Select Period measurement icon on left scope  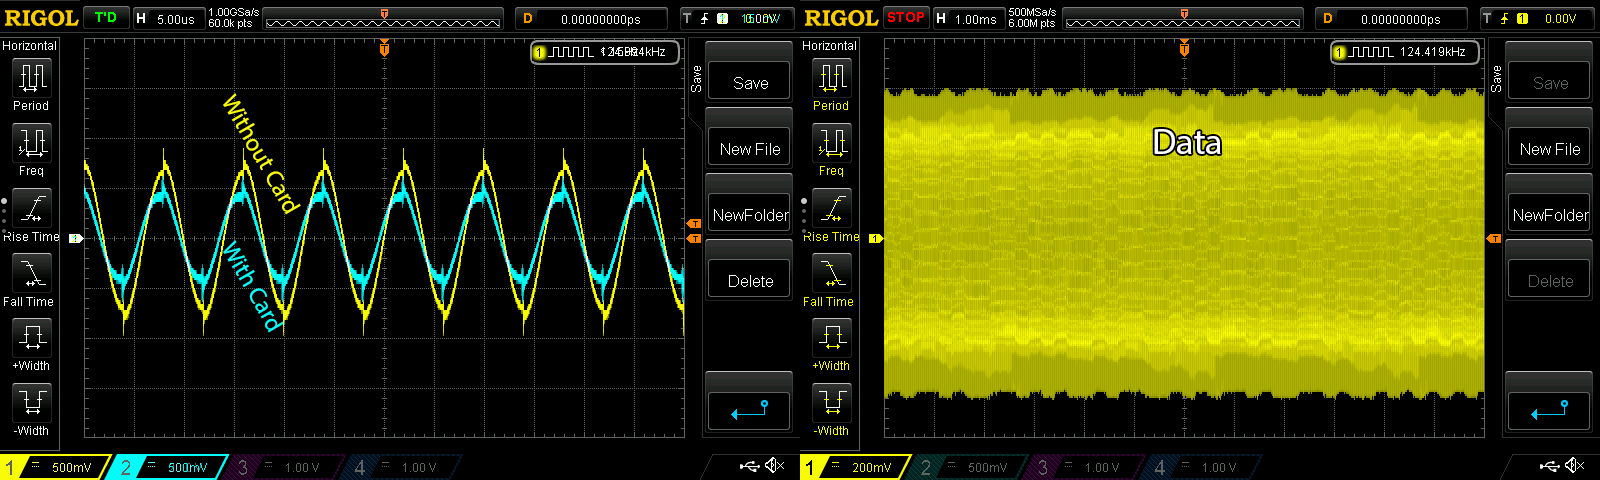32,77
